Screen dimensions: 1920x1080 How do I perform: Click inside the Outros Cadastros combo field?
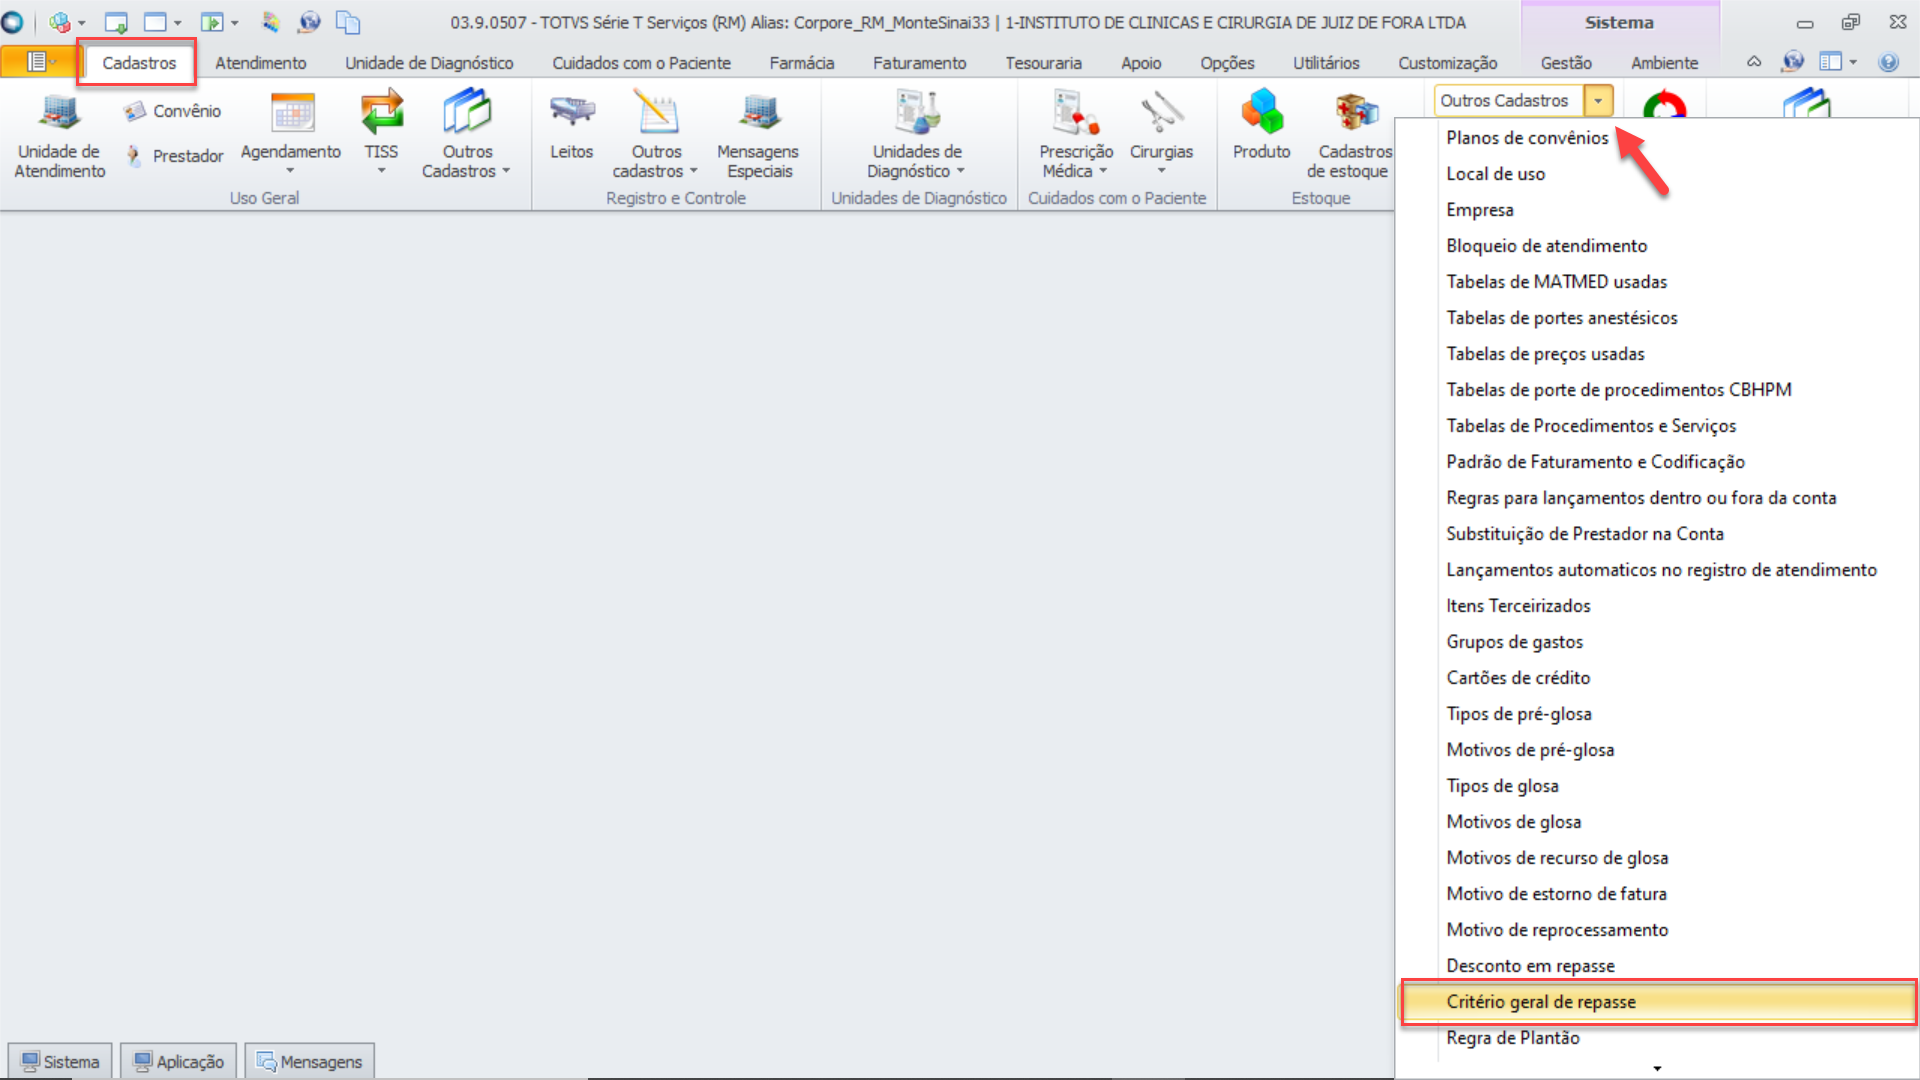(x=1509, y=101)
